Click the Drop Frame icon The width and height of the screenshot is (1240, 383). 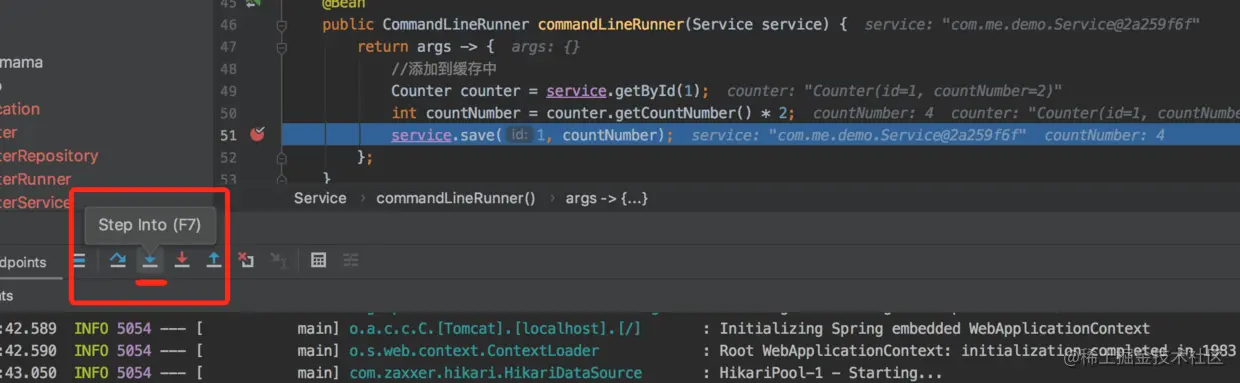coord(246,260)
